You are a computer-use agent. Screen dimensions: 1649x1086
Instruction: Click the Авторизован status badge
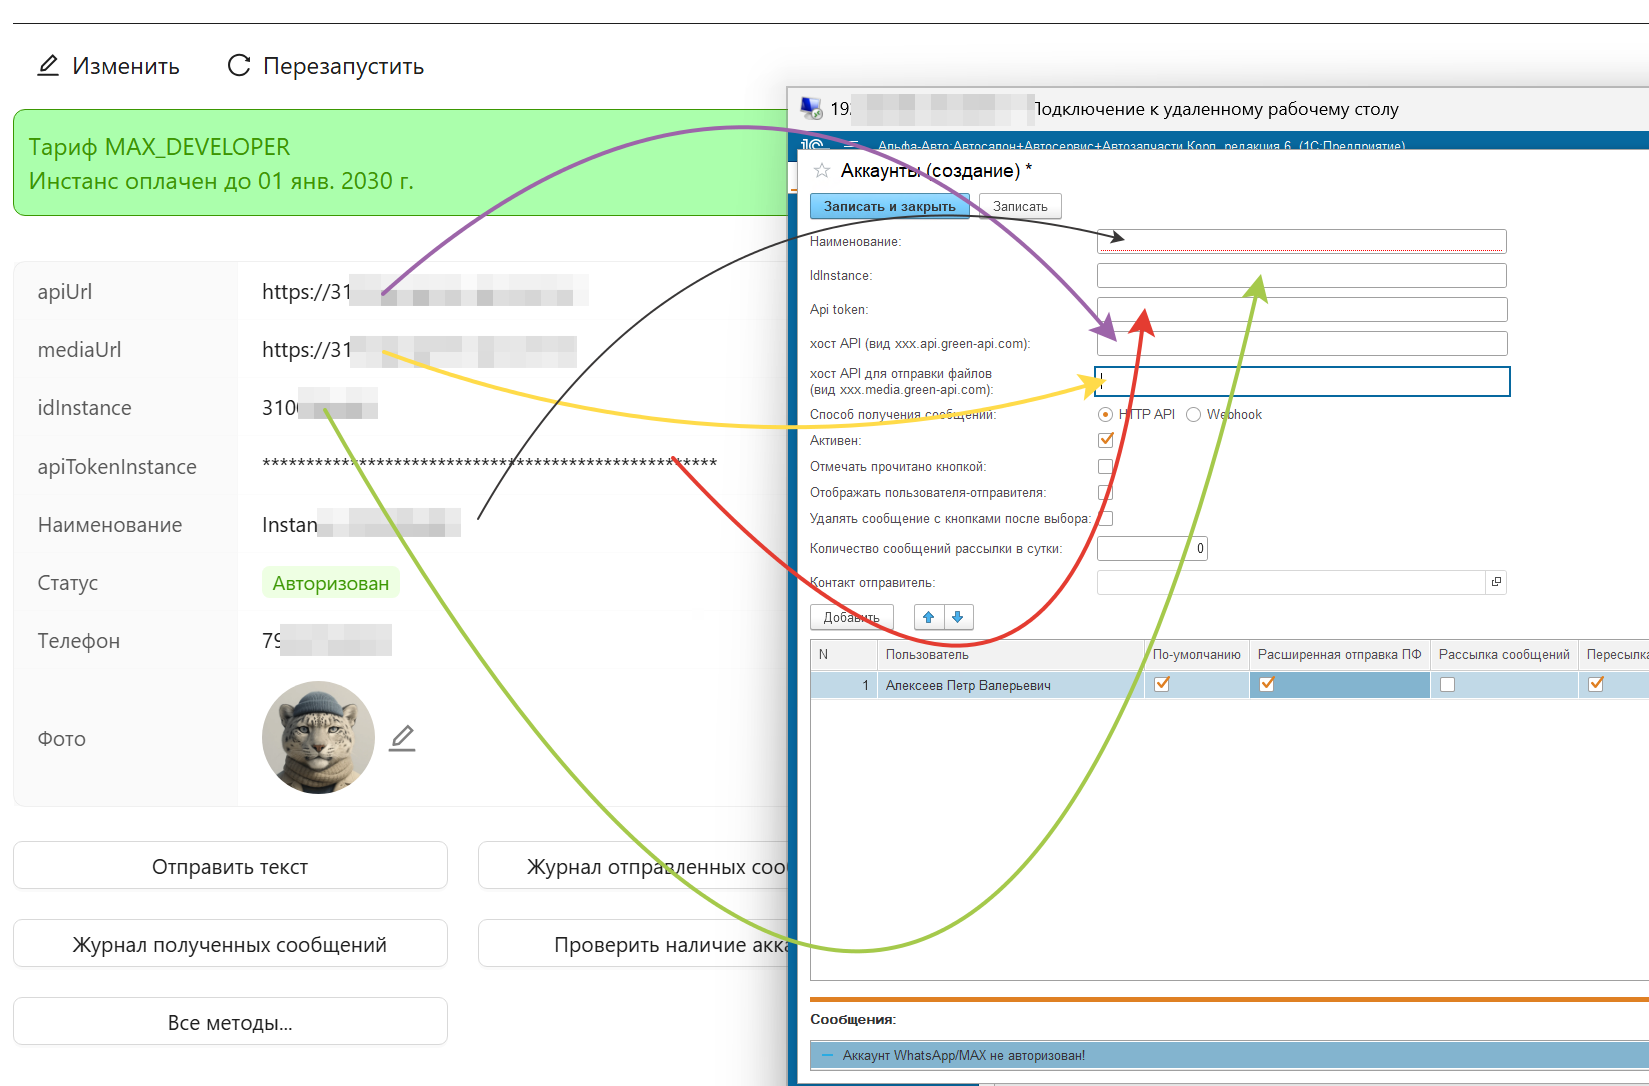pyautogui.click(x=331, y=583)
